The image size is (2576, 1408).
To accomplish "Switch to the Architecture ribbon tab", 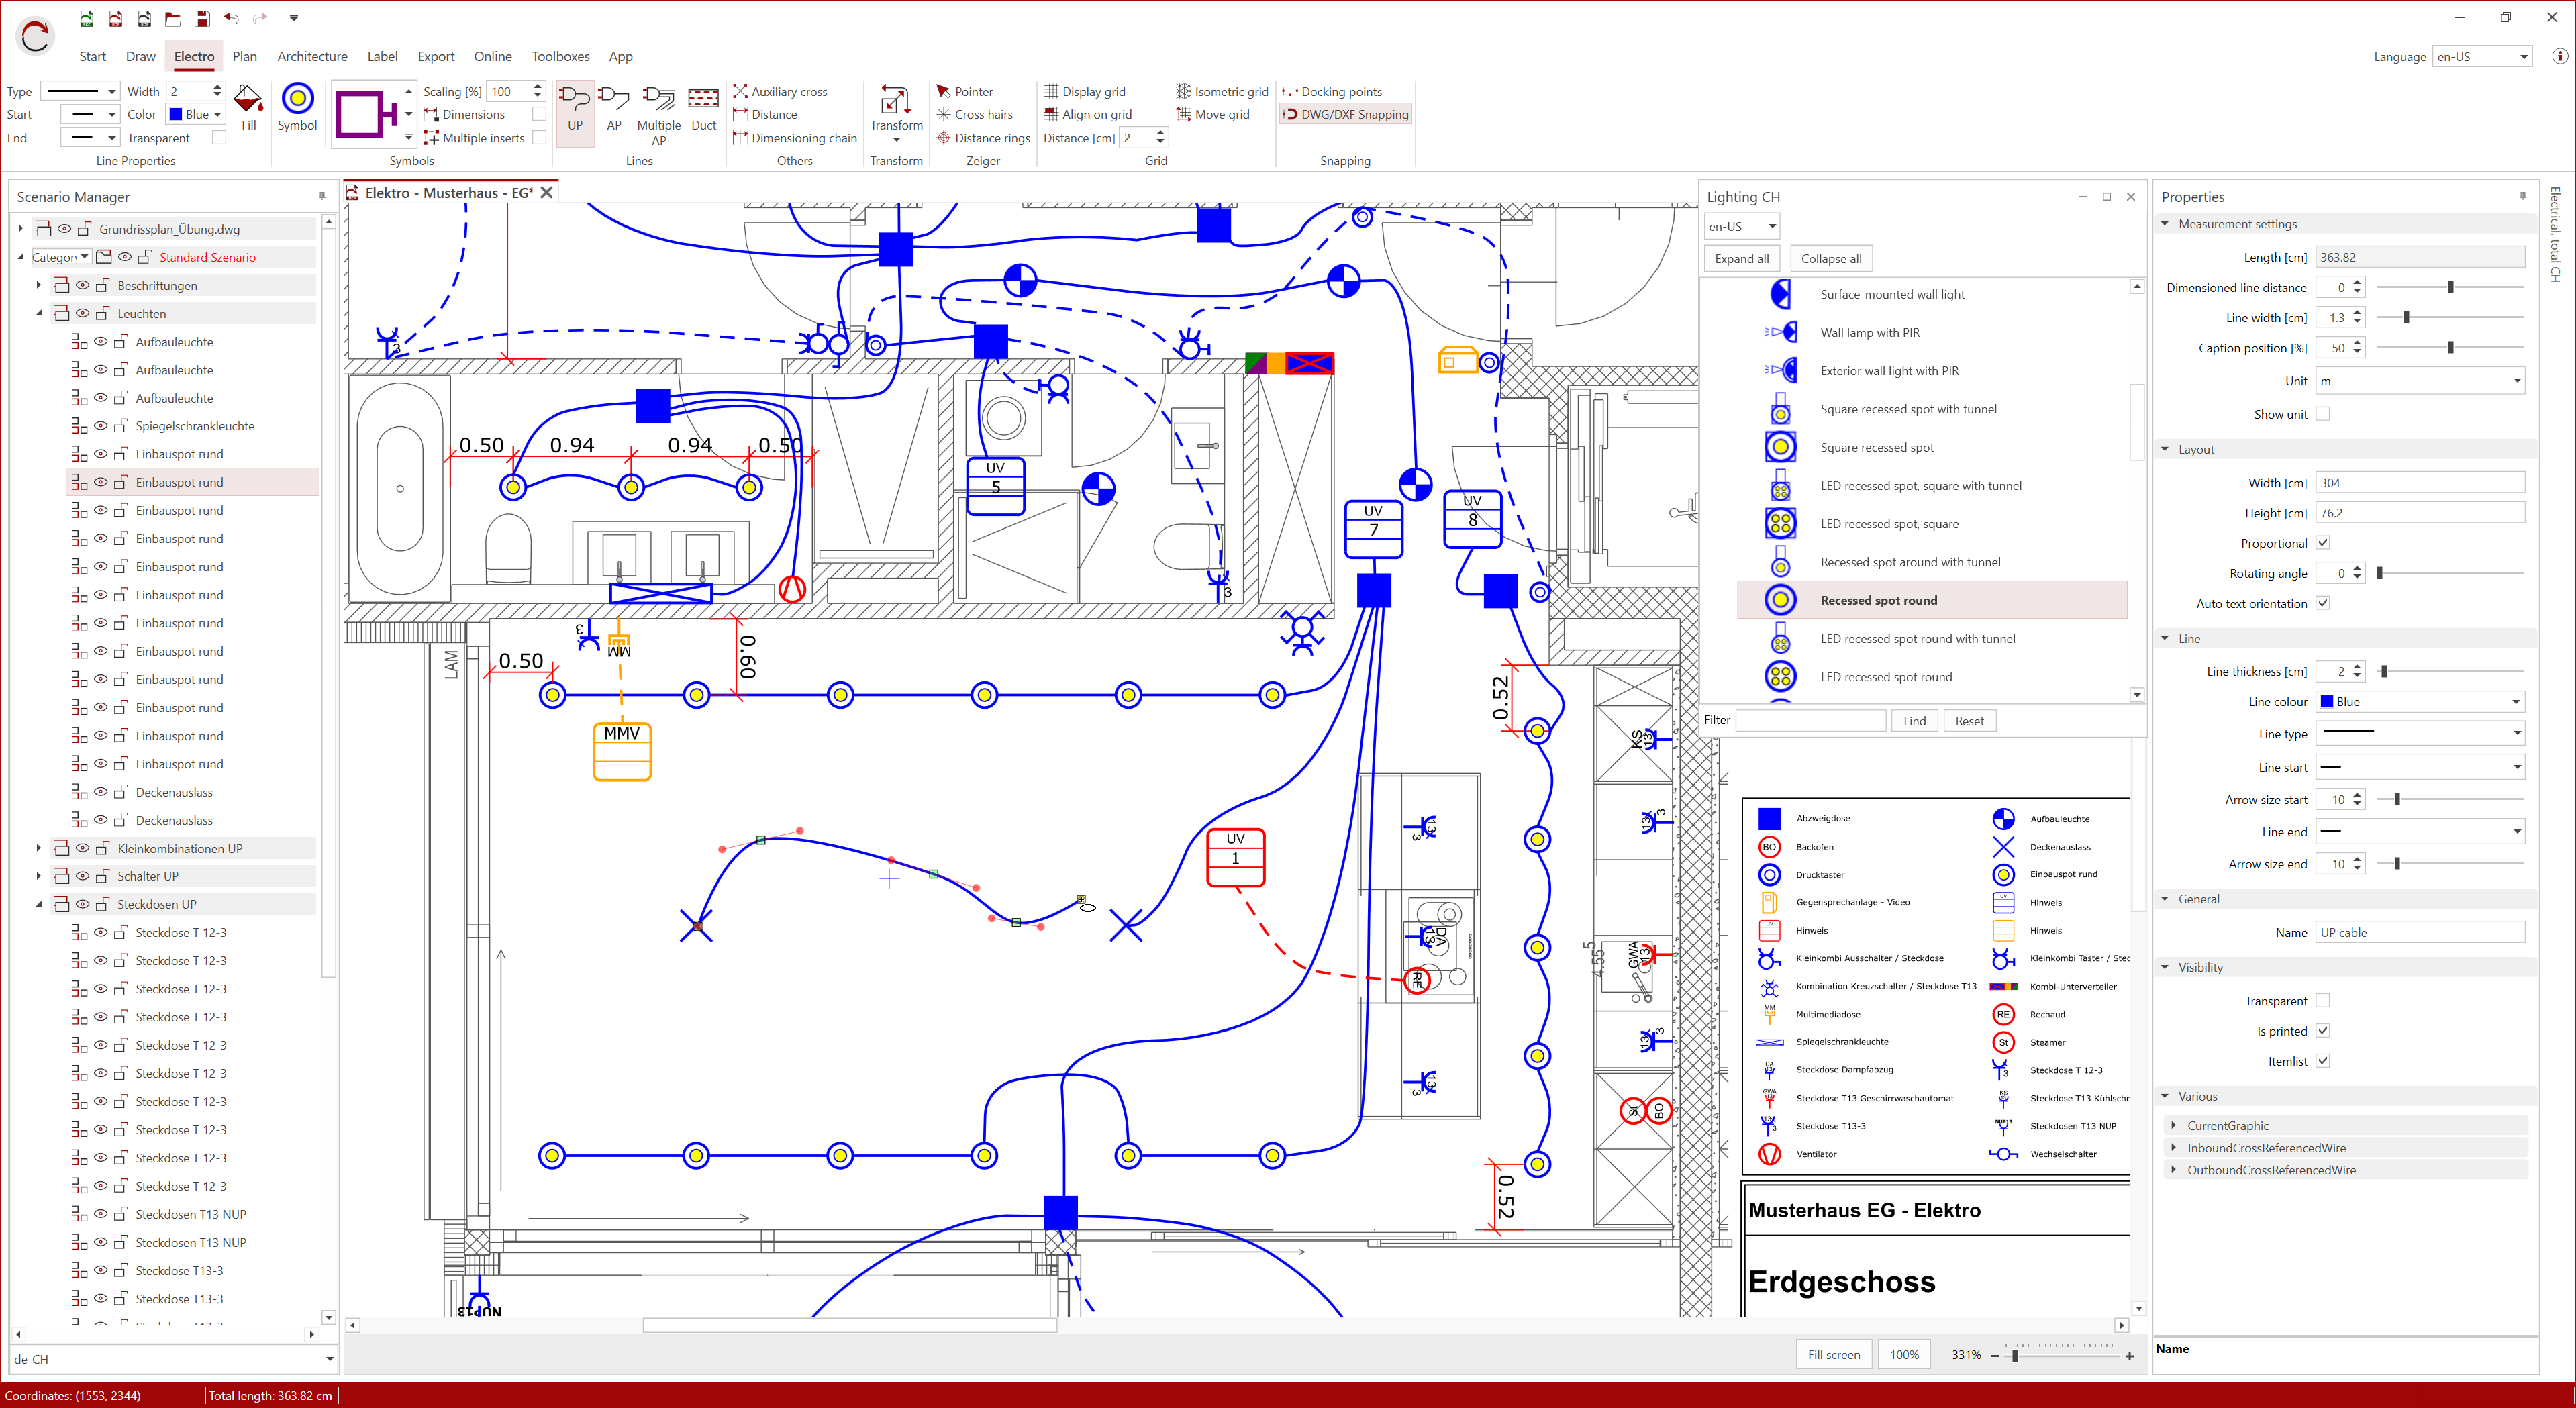I will coord(312,57).
